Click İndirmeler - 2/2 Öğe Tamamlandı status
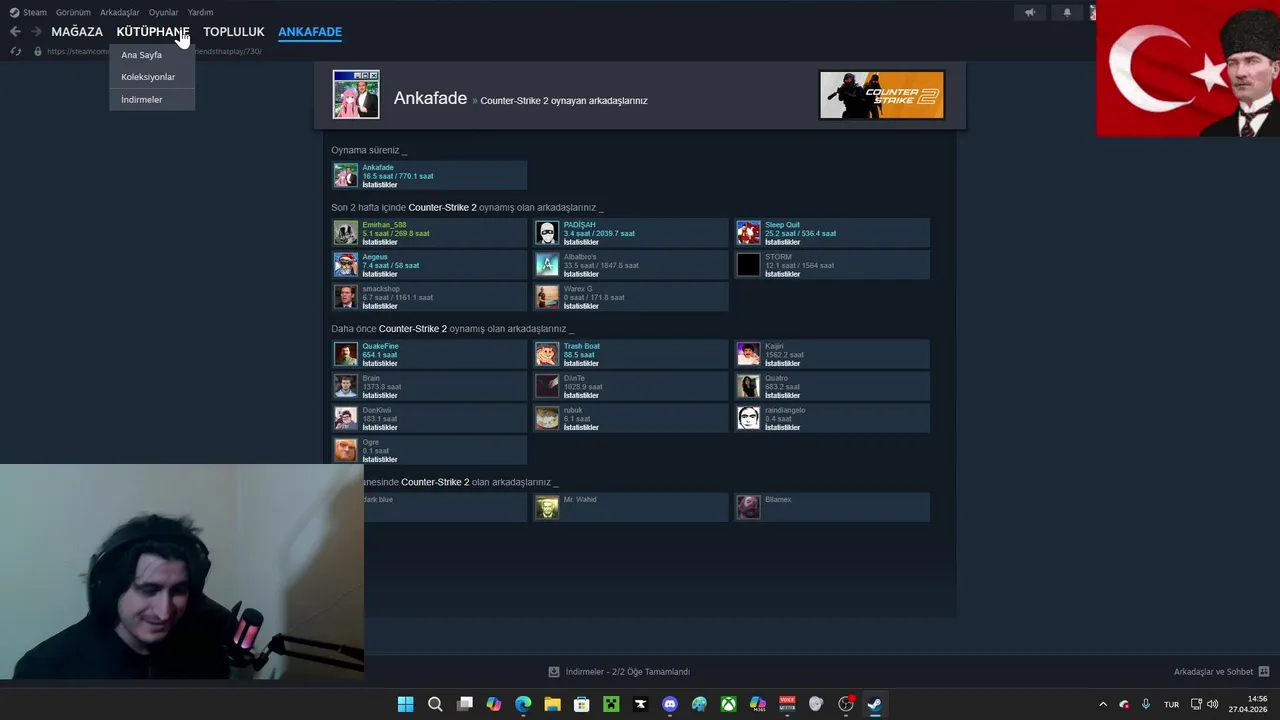Screen dimensions: 1280x720 (627, 672)
